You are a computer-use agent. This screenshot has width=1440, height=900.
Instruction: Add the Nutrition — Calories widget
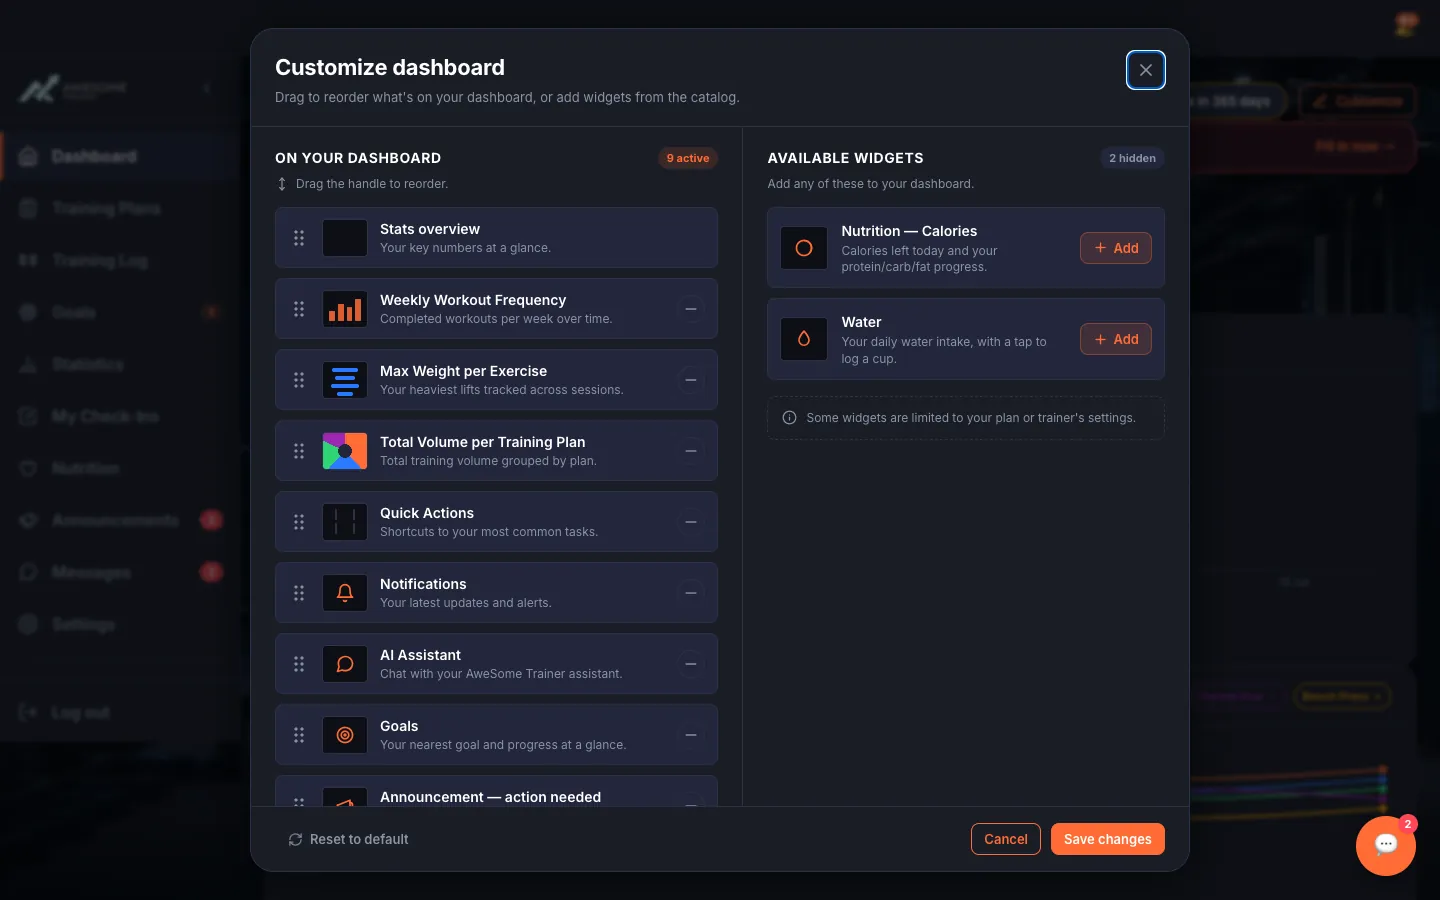coord(1116,248)
